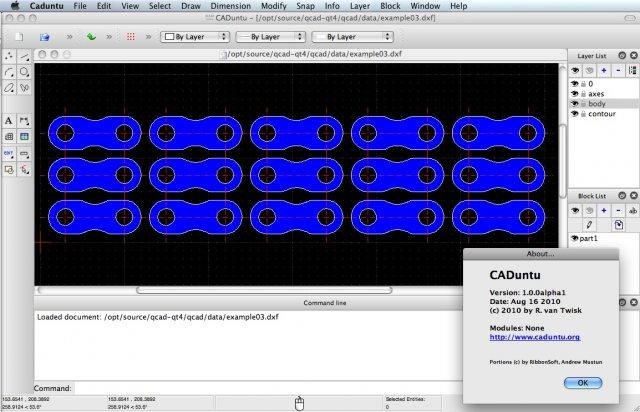Insert block with the document icon

[618, 225]
